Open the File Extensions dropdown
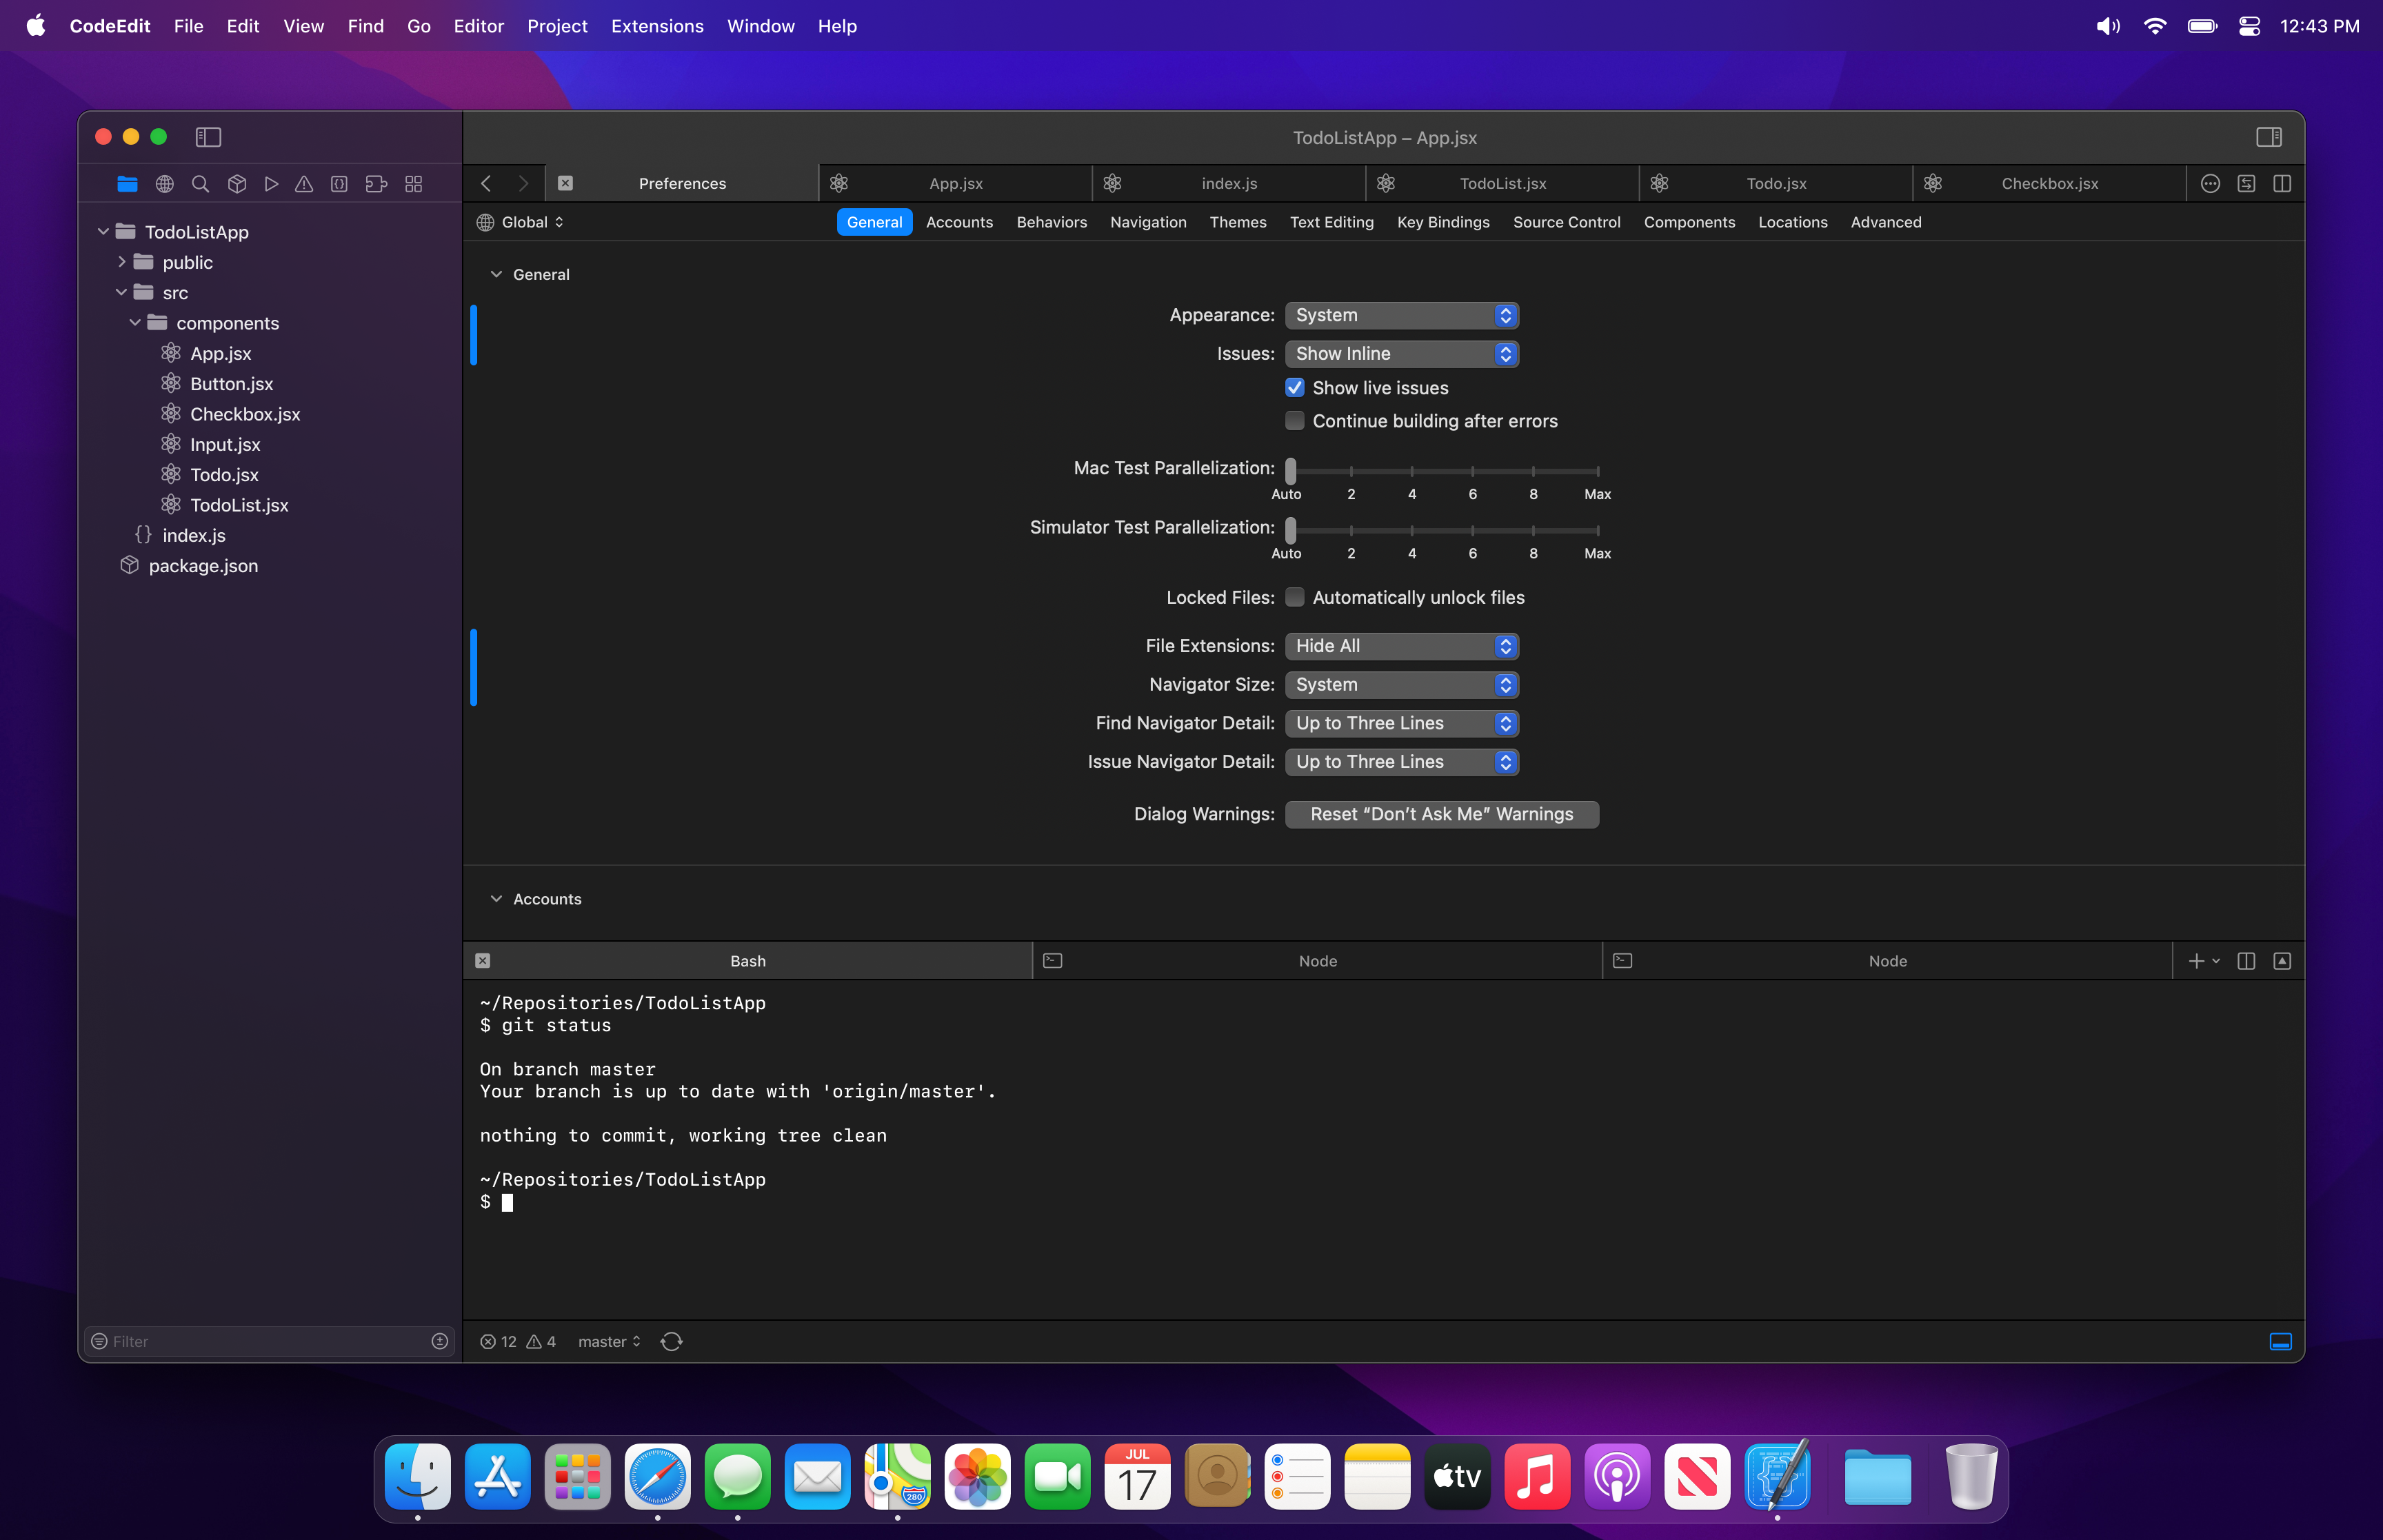Screen dimensions: 2383x1540 pyautogui.click(x=1402, y=646)
